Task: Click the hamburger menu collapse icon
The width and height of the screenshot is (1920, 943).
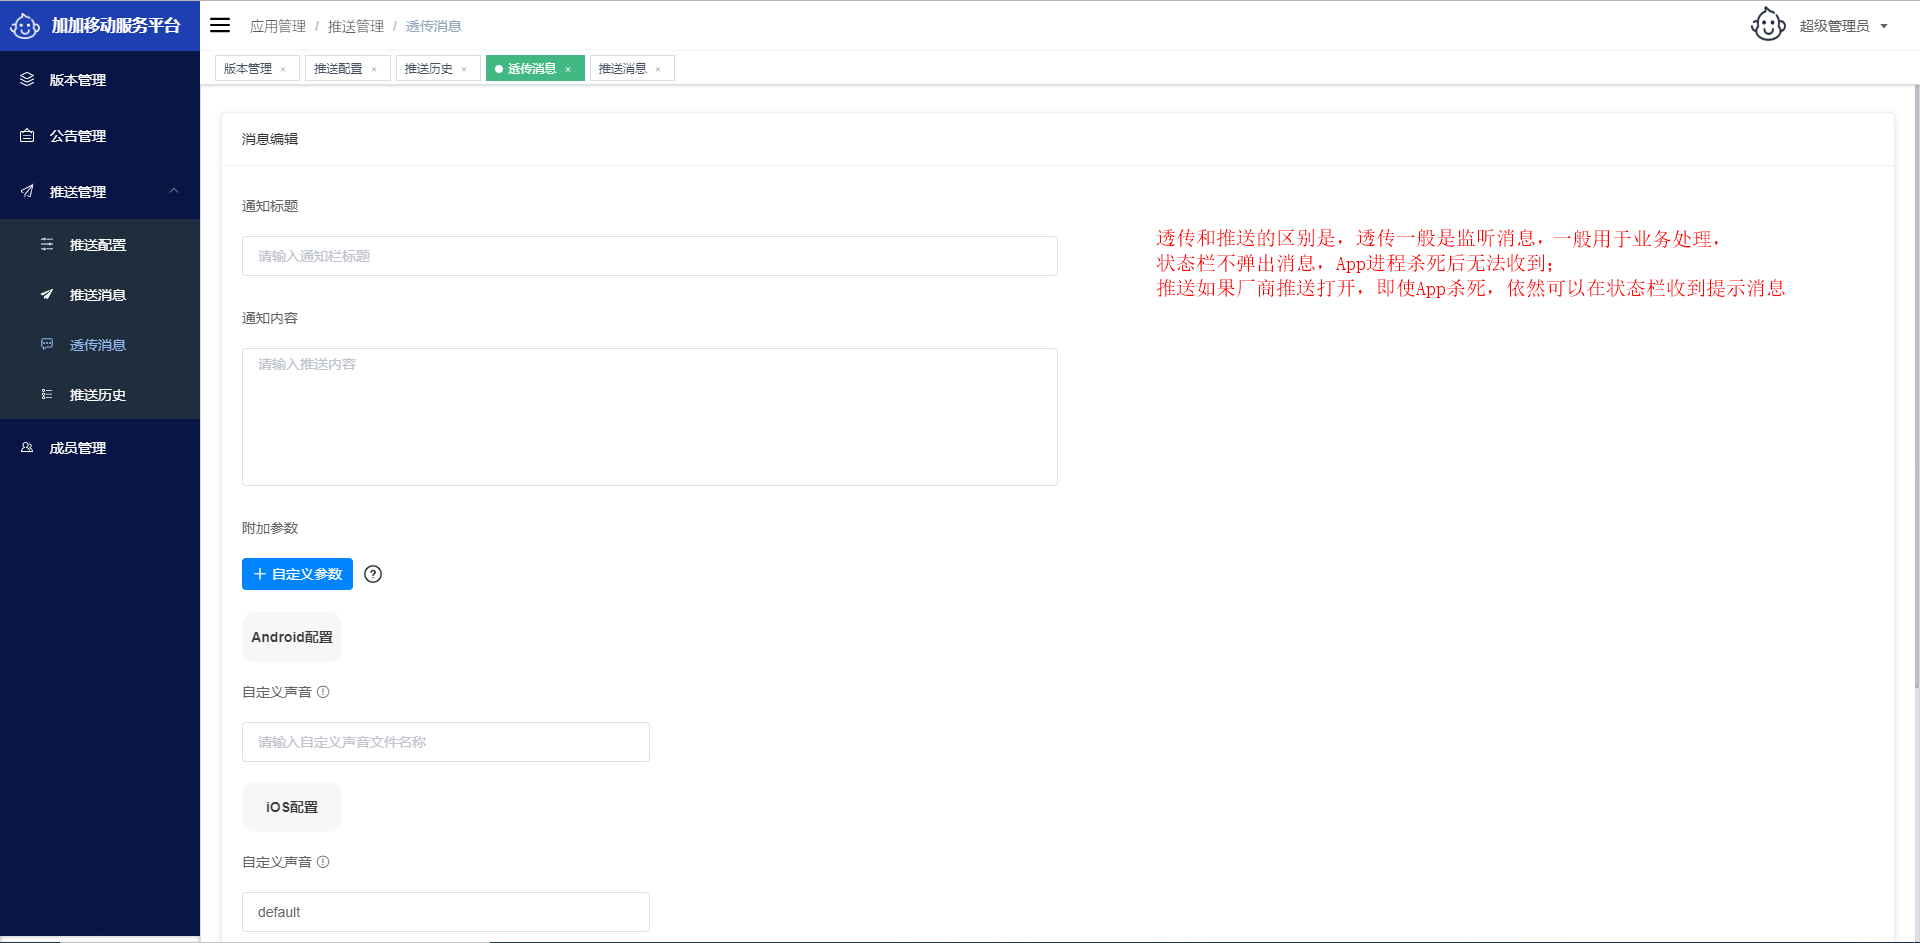Action: click(x=220, y=25)
